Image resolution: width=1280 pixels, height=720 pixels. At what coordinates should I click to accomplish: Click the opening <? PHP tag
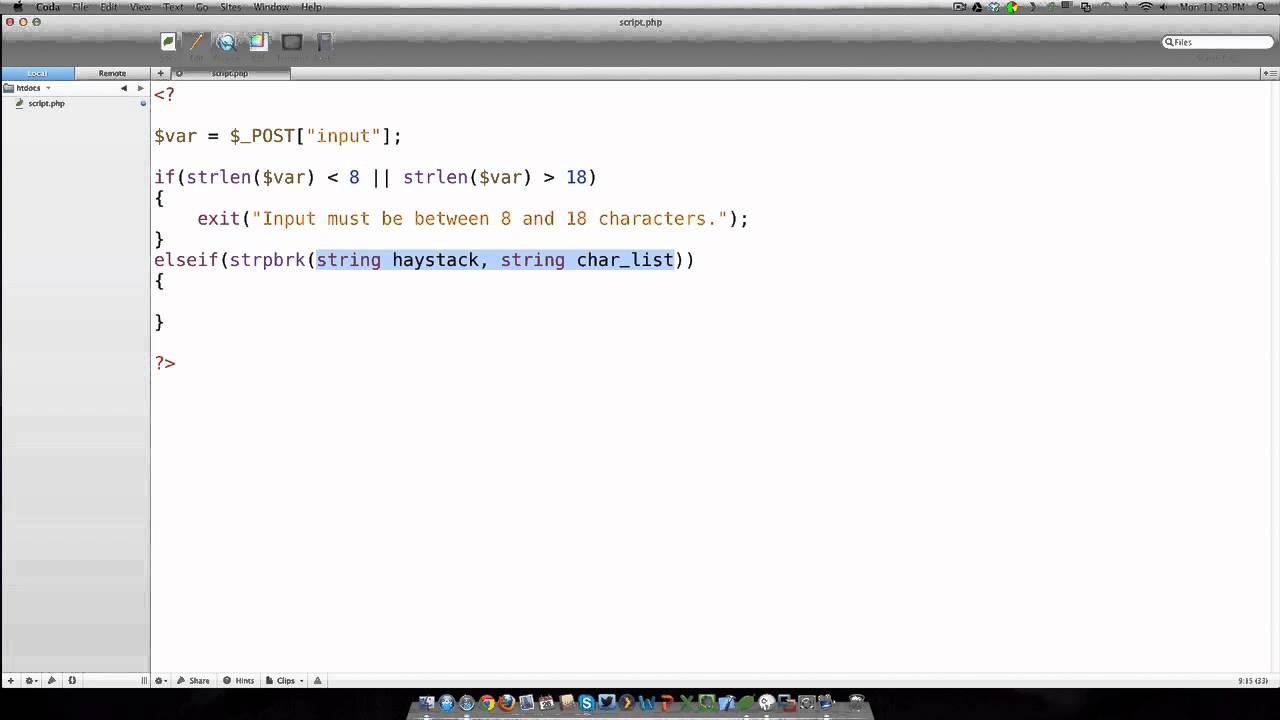pyautogui.click(x=165, y=95)
